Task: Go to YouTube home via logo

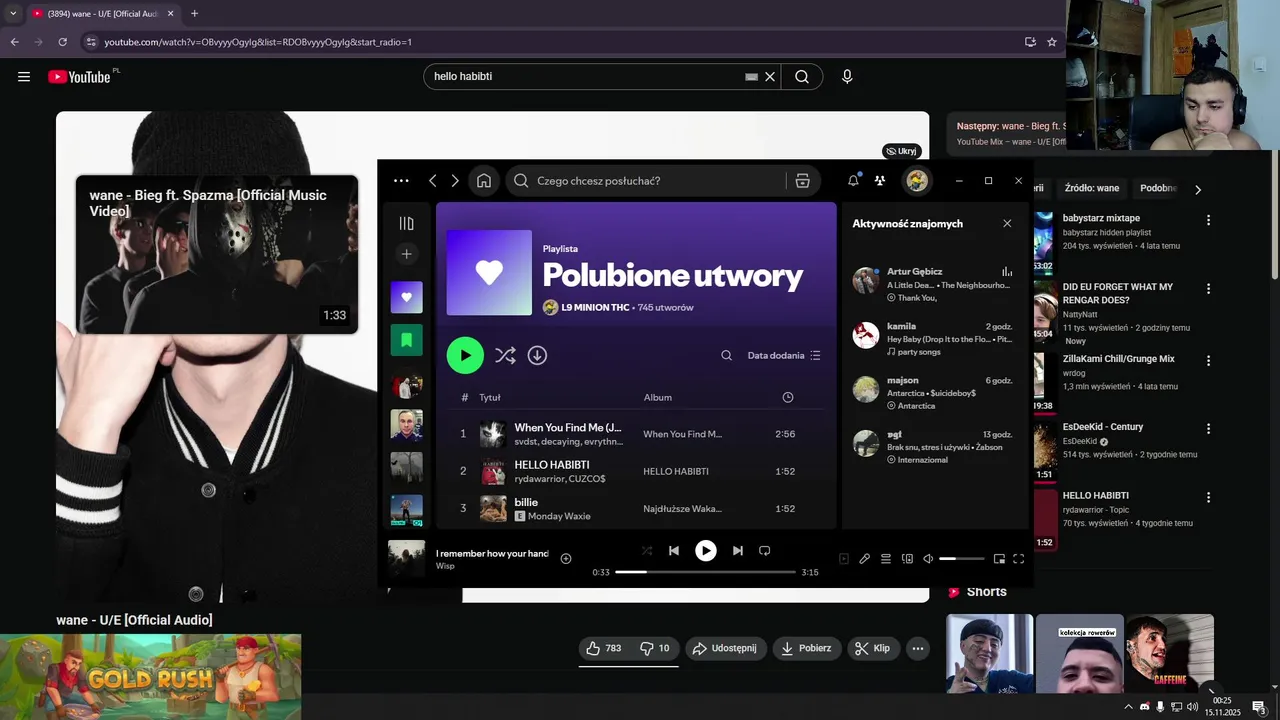Action: (x=79, y=77)
